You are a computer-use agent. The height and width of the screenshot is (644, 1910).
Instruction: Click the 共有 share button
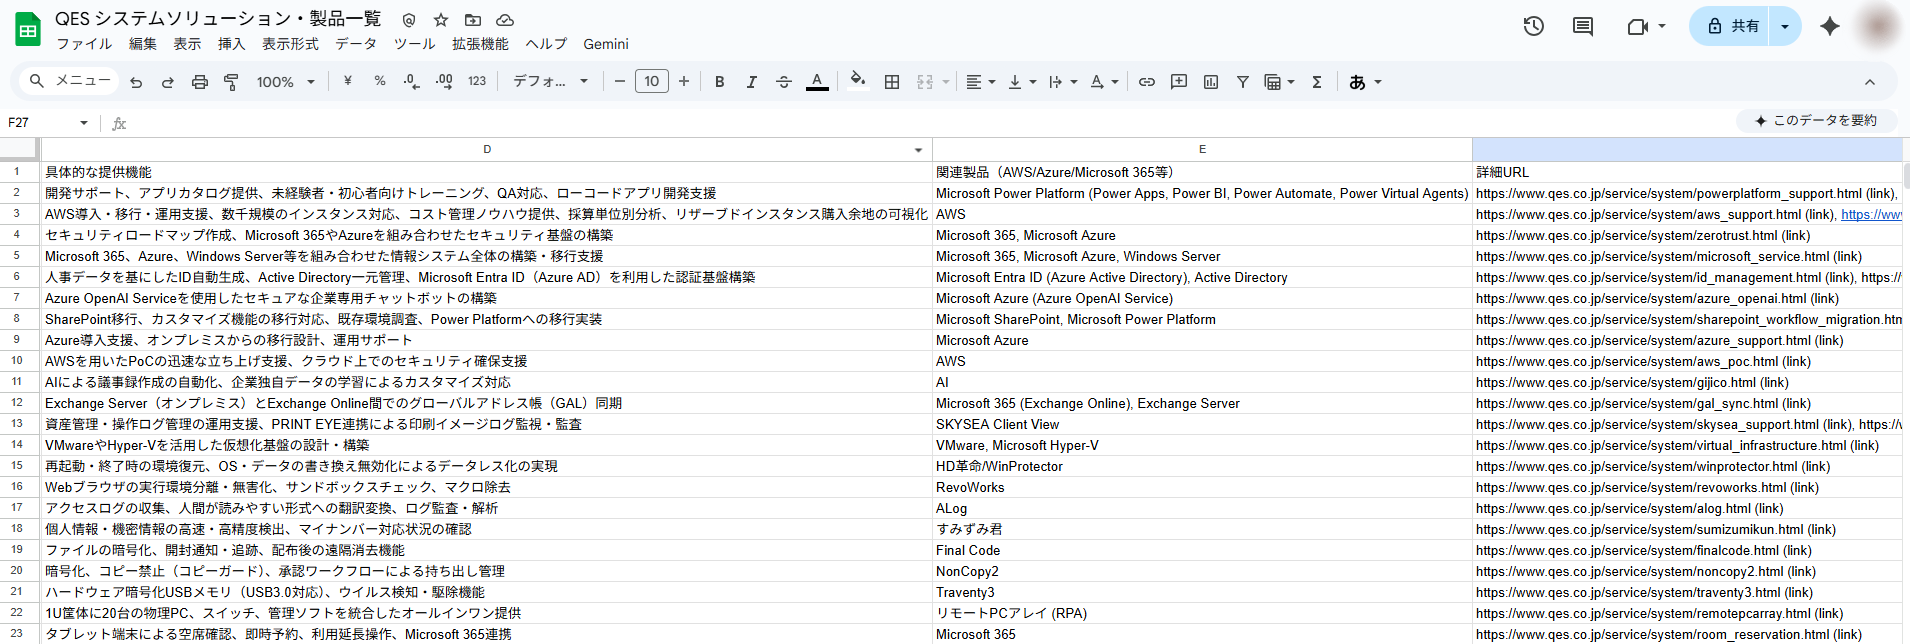point(1734,27)
